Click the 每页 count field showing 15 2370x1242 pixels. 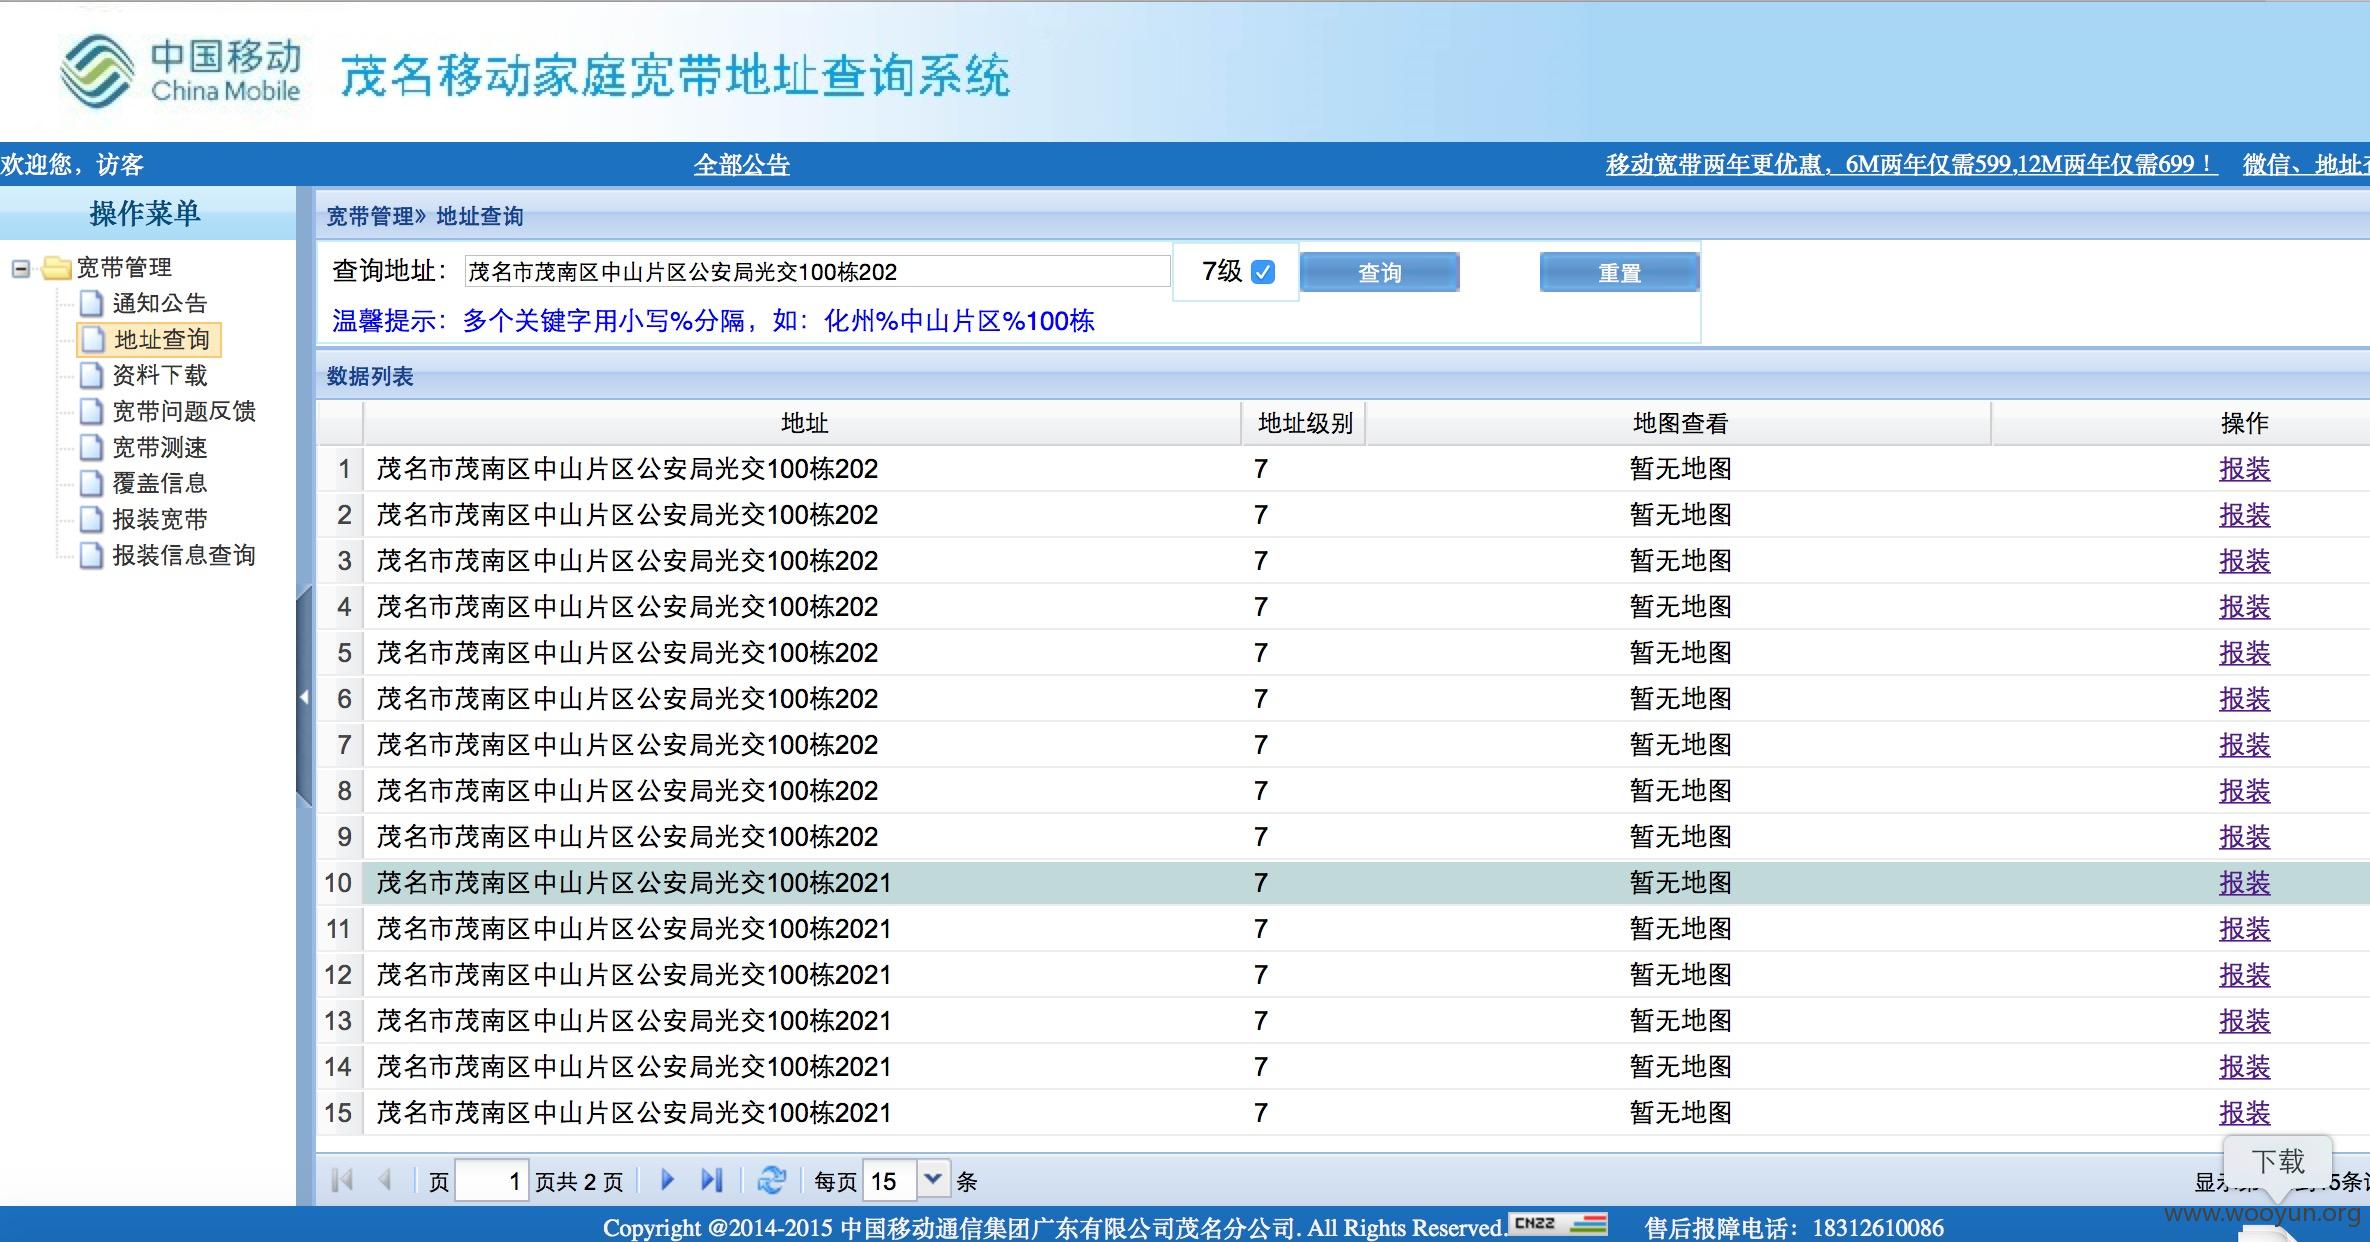pyautogui.click(x=889, y=1181)
